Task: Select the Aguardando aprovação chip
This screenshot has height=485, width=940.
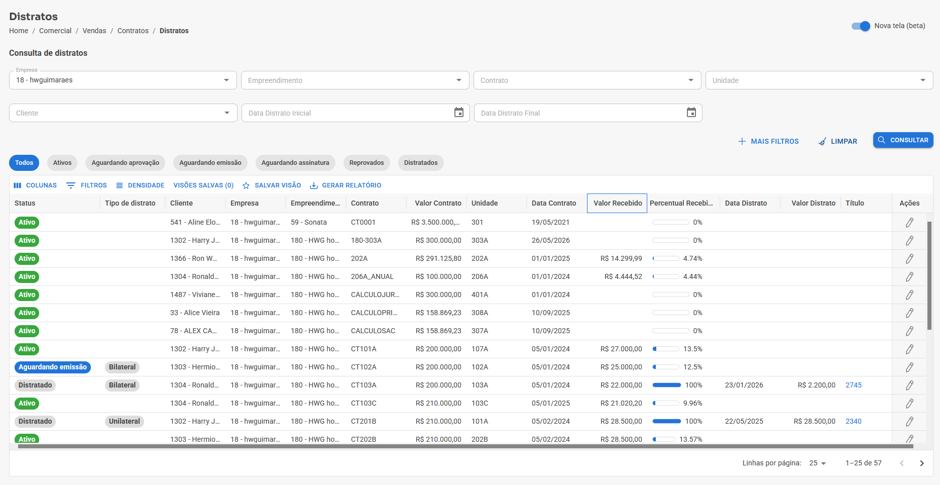Action: 125,162
